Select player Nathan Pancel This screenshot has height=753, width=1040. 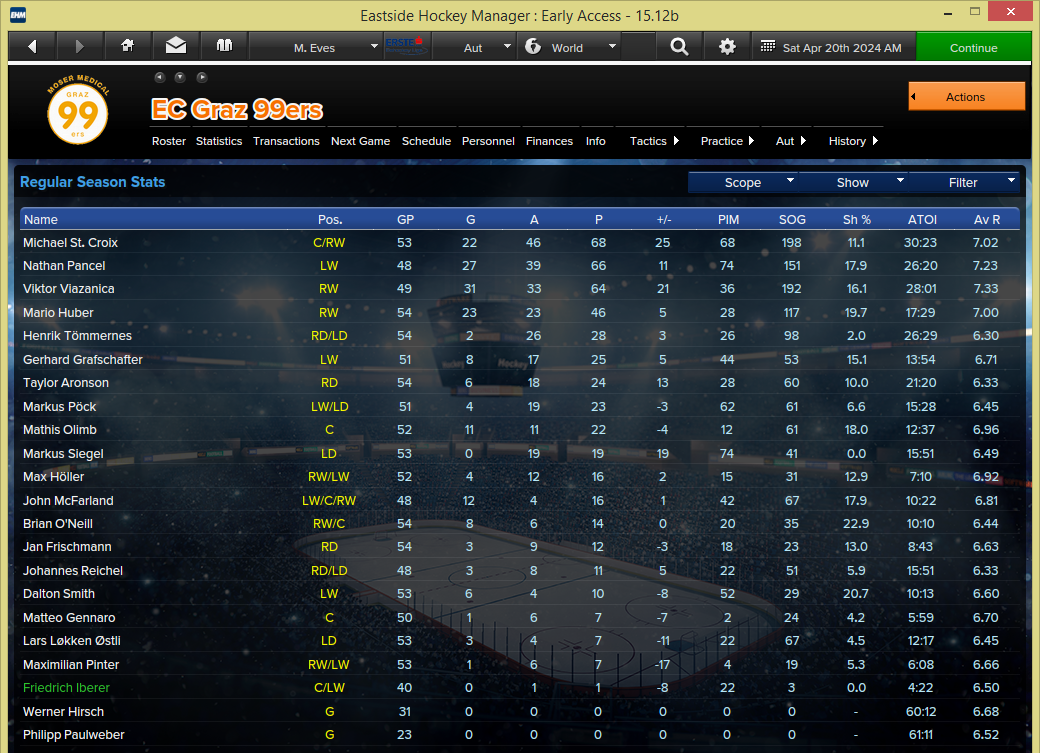point(64,265)
